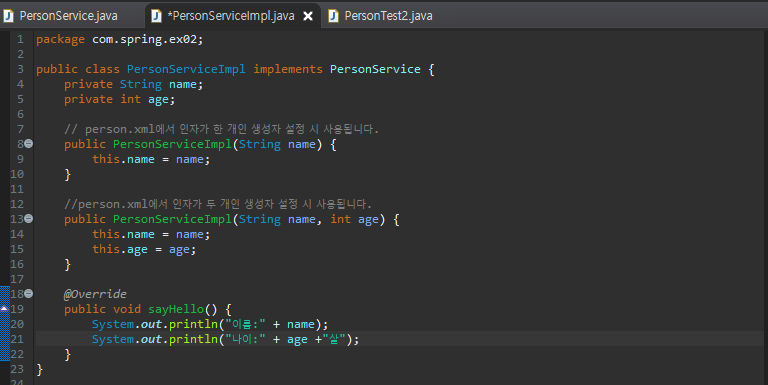This screenshot has height=385, width=768.
Task: Click the comment on line 12
Action: coord(218,204)
